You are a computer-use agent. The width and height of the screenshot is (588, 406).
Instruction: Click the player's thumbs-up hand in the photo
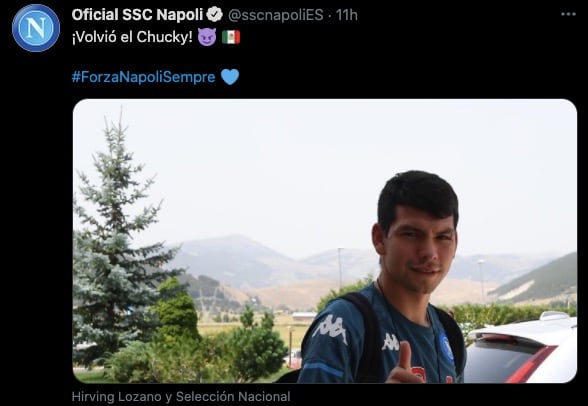click(403, 366)
